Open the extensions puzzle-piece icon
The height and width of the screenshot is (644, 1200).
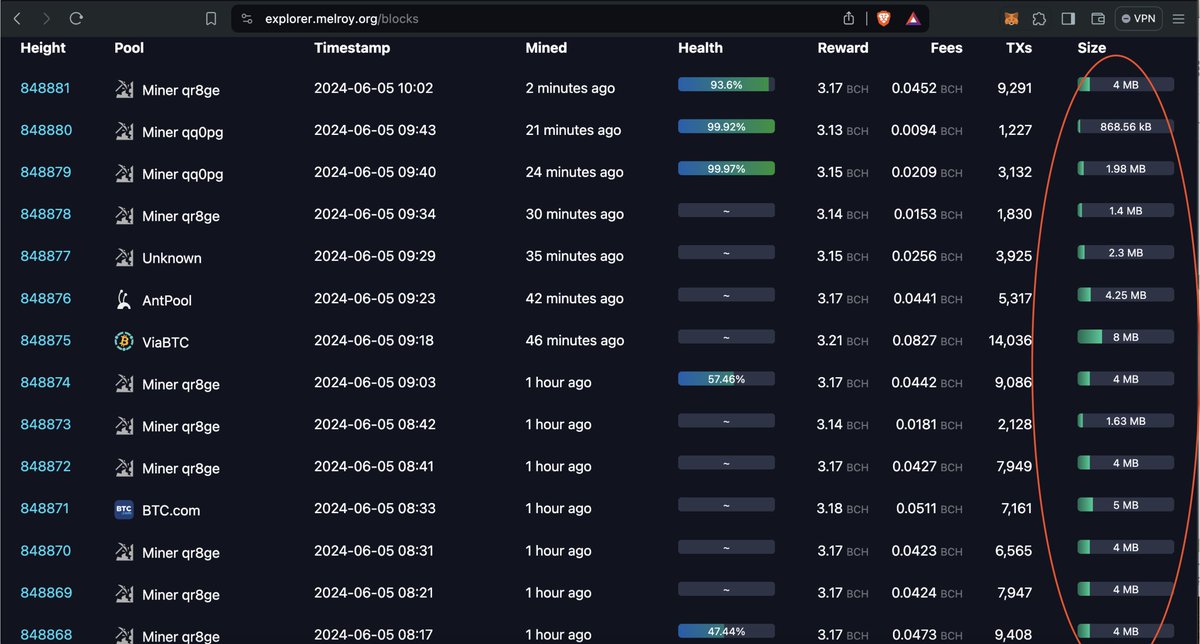(x=1040, y=18)
